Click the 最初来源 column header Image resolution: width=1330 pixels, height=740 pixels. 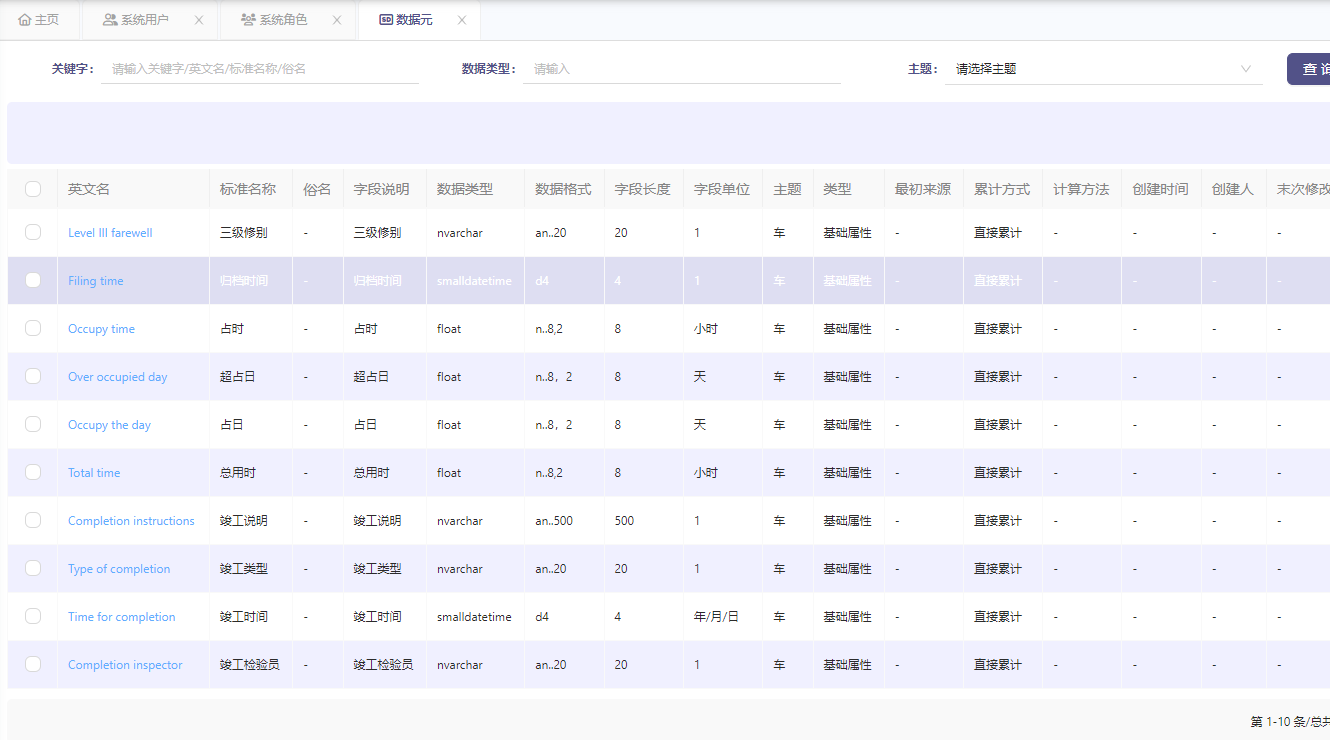pyautogui.click(x=924, y=189)
